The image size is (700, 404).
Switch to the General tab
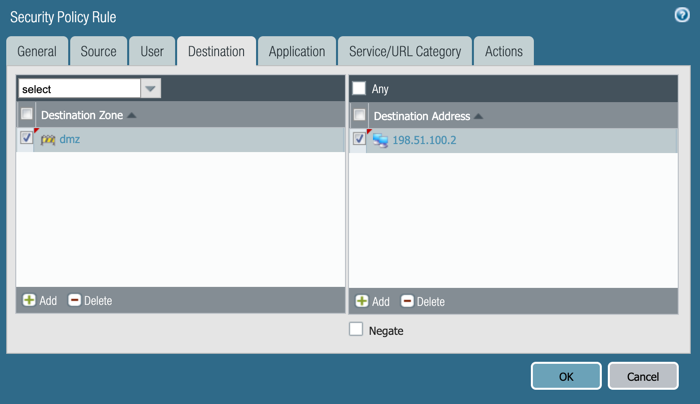click(37, 51)
